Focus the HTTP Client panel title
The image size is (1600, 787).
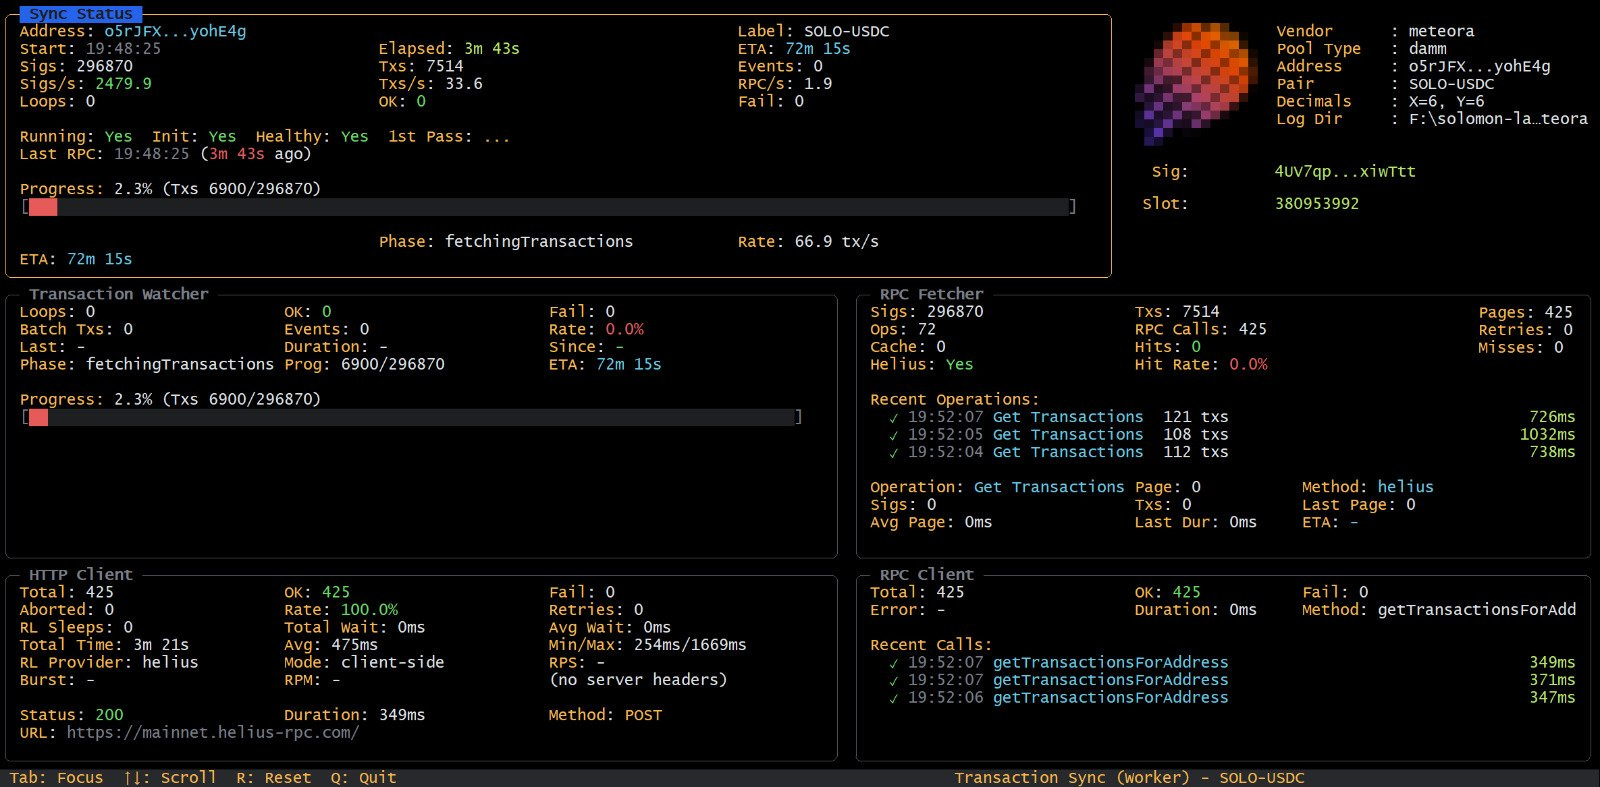pos(81,575)
